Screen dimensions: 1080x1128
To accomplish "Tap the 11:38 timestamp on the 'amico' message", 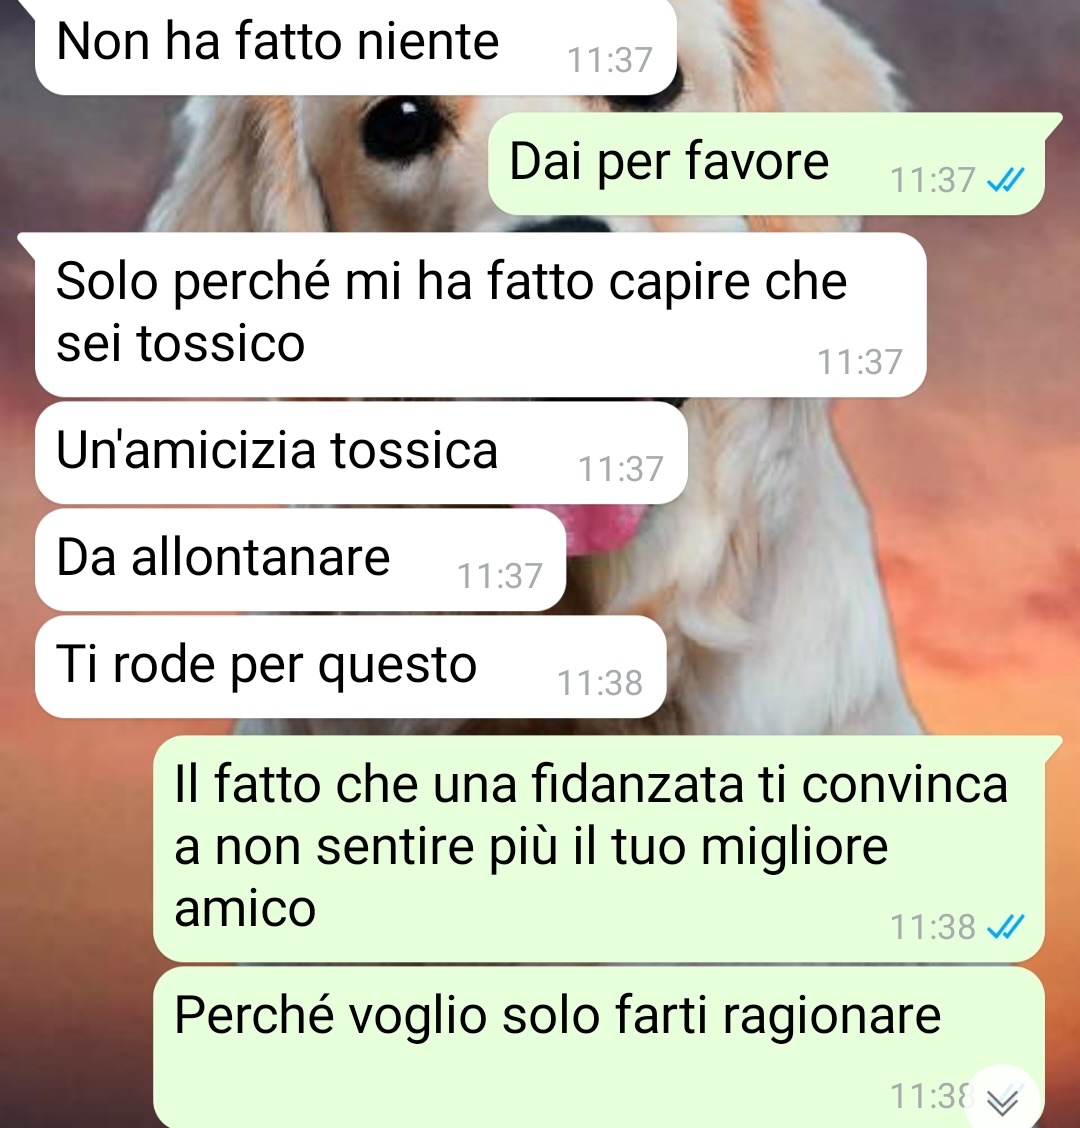I will pyautogui.click(x=932, y=927).
